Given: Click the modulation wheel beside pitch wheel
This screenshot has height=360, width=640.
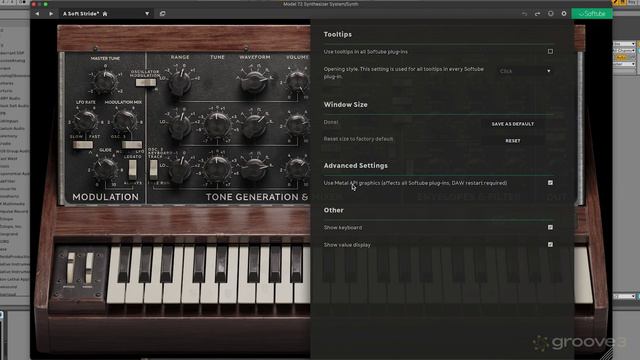Looking at the screenshot, I should point(89,268).
